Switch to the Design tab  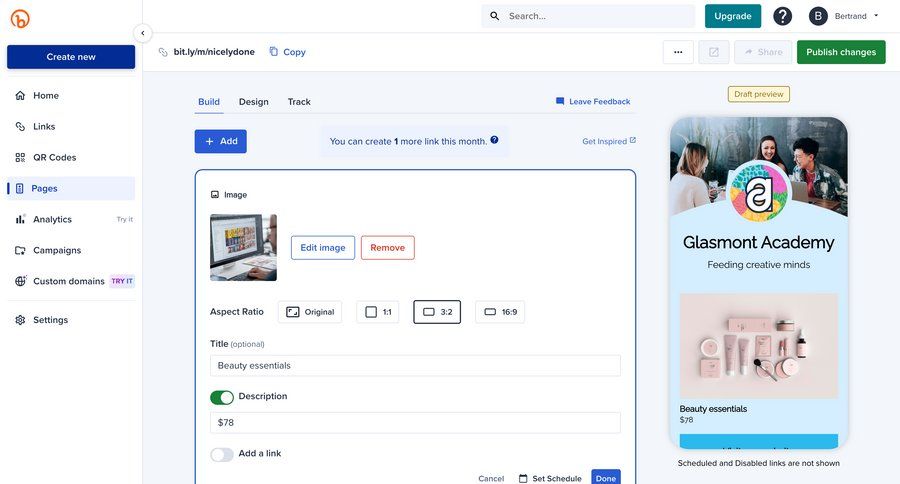tap(254, 102)
